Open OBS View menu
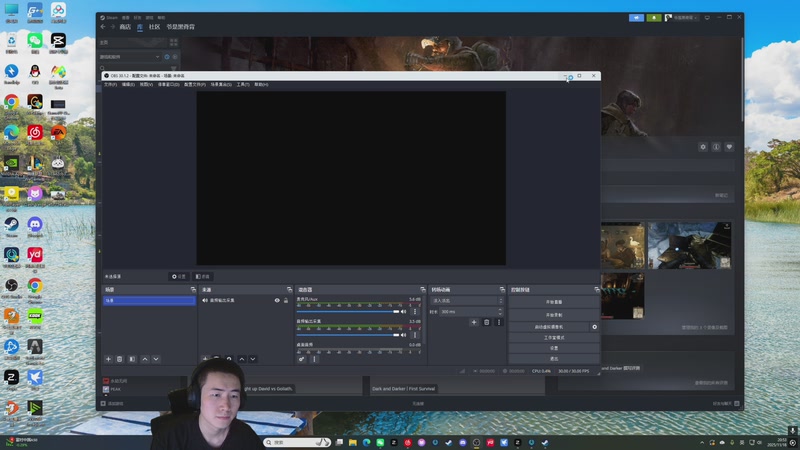Image resolution: width=800 pixels, height=450 pixels. coord(146,85)
